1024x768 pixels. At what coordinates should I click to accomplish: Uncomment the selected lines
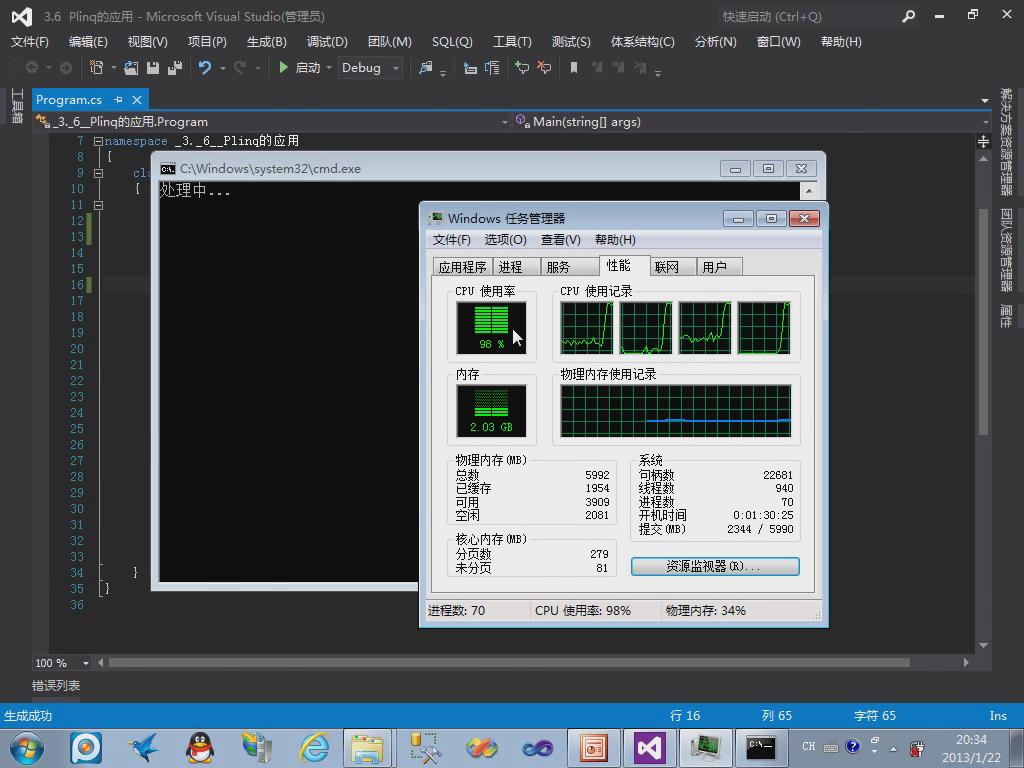pyautogui.click(x=544, y=67)
